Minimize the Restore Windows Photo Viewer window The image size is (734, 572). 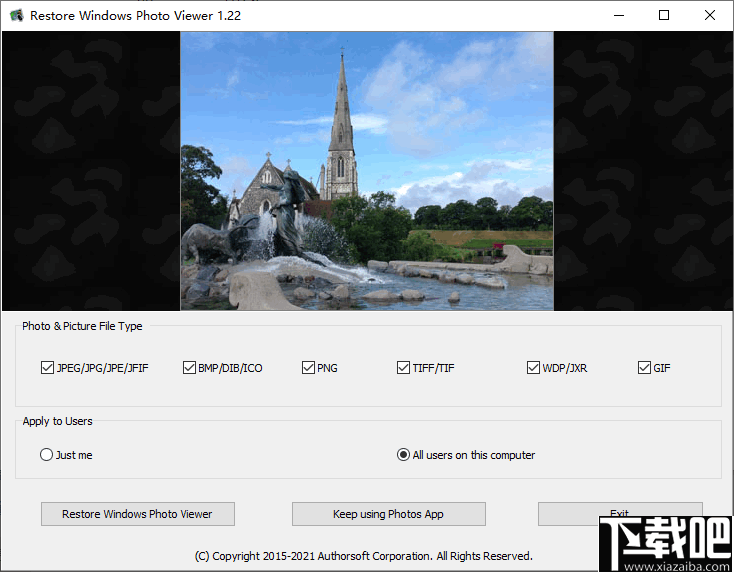point(619,15)
